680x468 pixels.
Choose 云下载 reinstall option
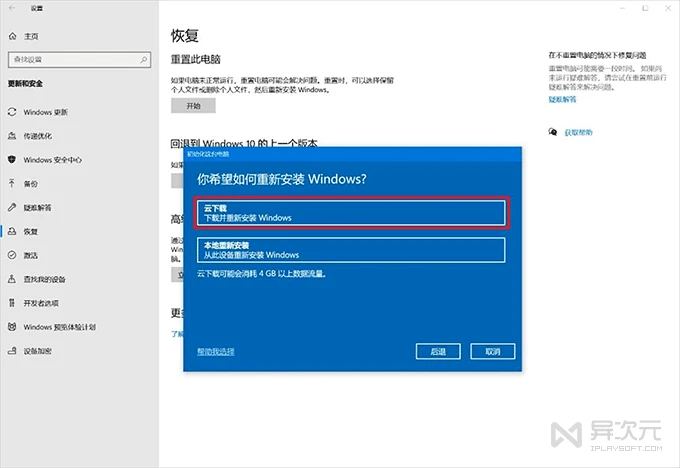(x=351, y=213)
